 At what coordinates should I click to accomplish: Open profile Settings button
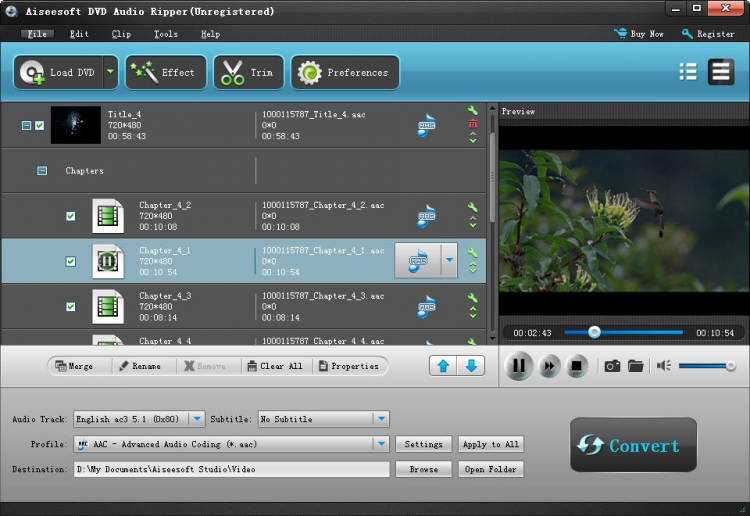coord(423,444)
